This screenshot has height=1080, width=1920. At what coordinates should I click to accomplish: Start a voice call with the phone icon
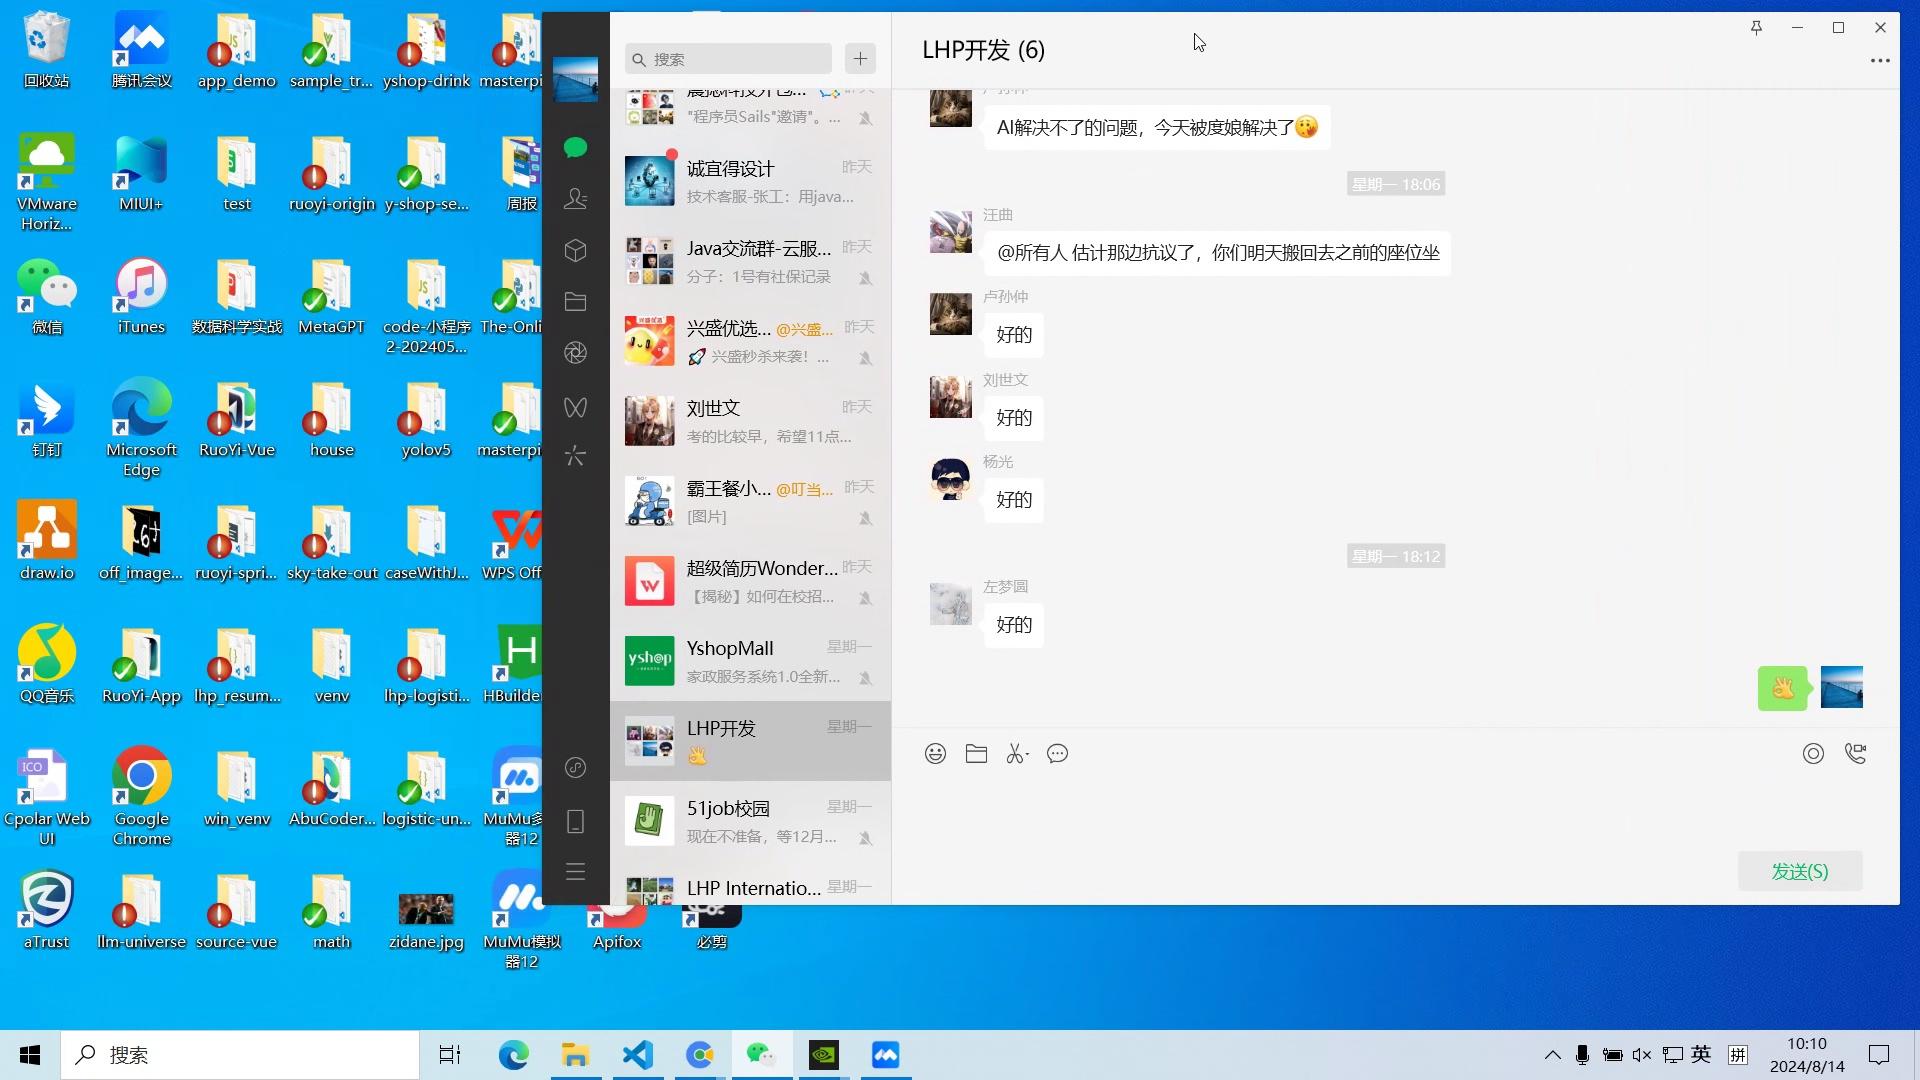pos(1855,754)
